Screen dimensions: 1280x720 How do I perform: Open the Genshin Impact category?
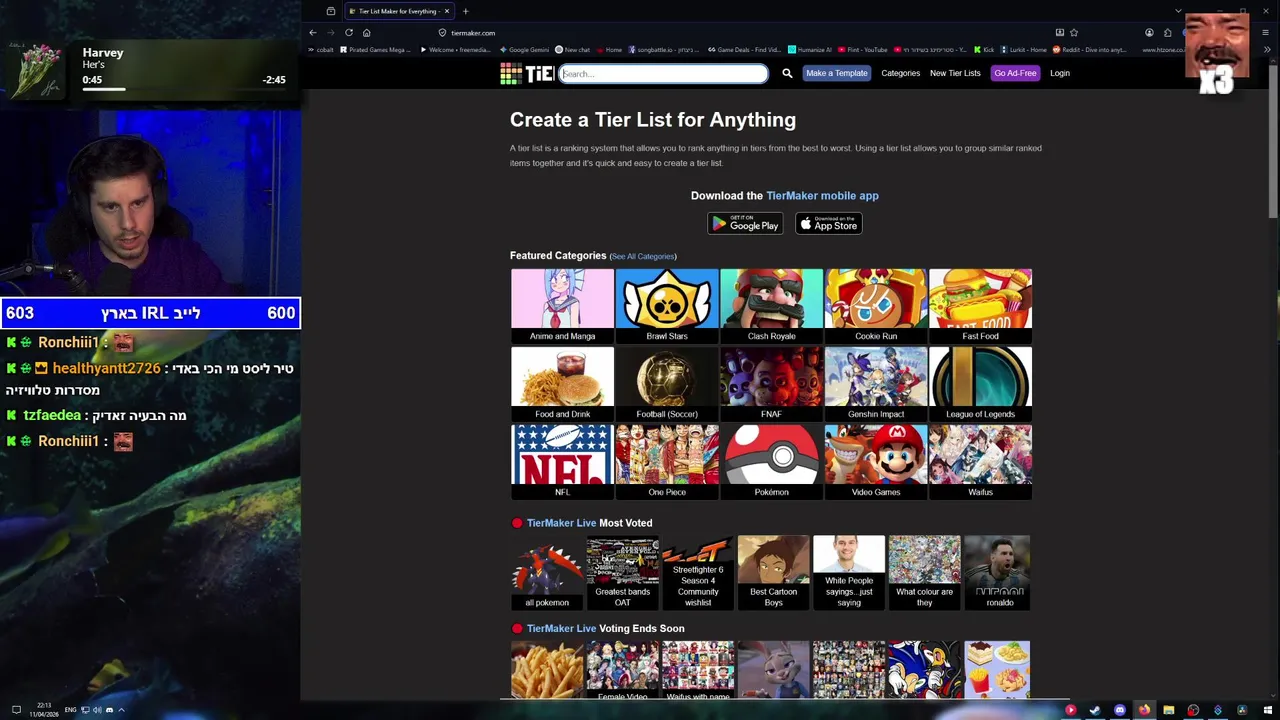tap(876, 384)
